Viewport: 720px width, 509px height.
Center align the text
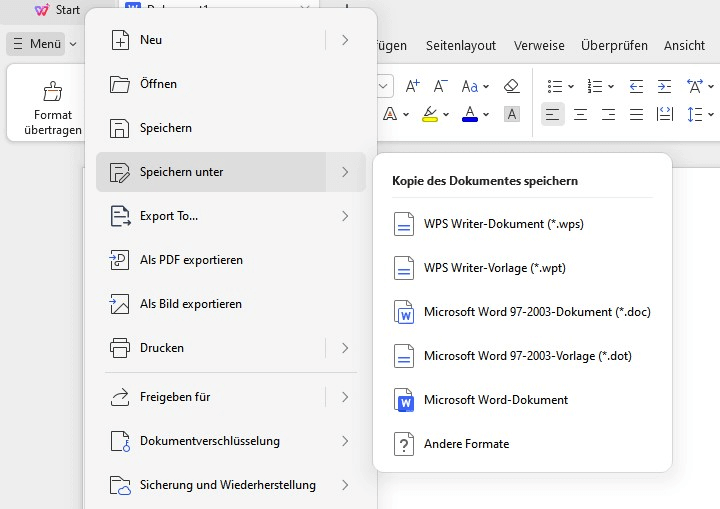580,113
